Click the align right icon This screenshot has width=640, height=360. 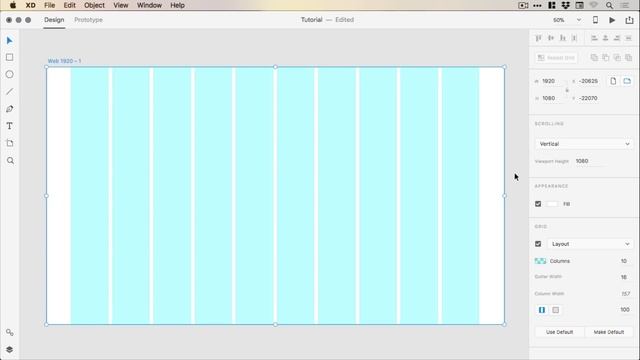pyautogui.click(x=617, y=38)
